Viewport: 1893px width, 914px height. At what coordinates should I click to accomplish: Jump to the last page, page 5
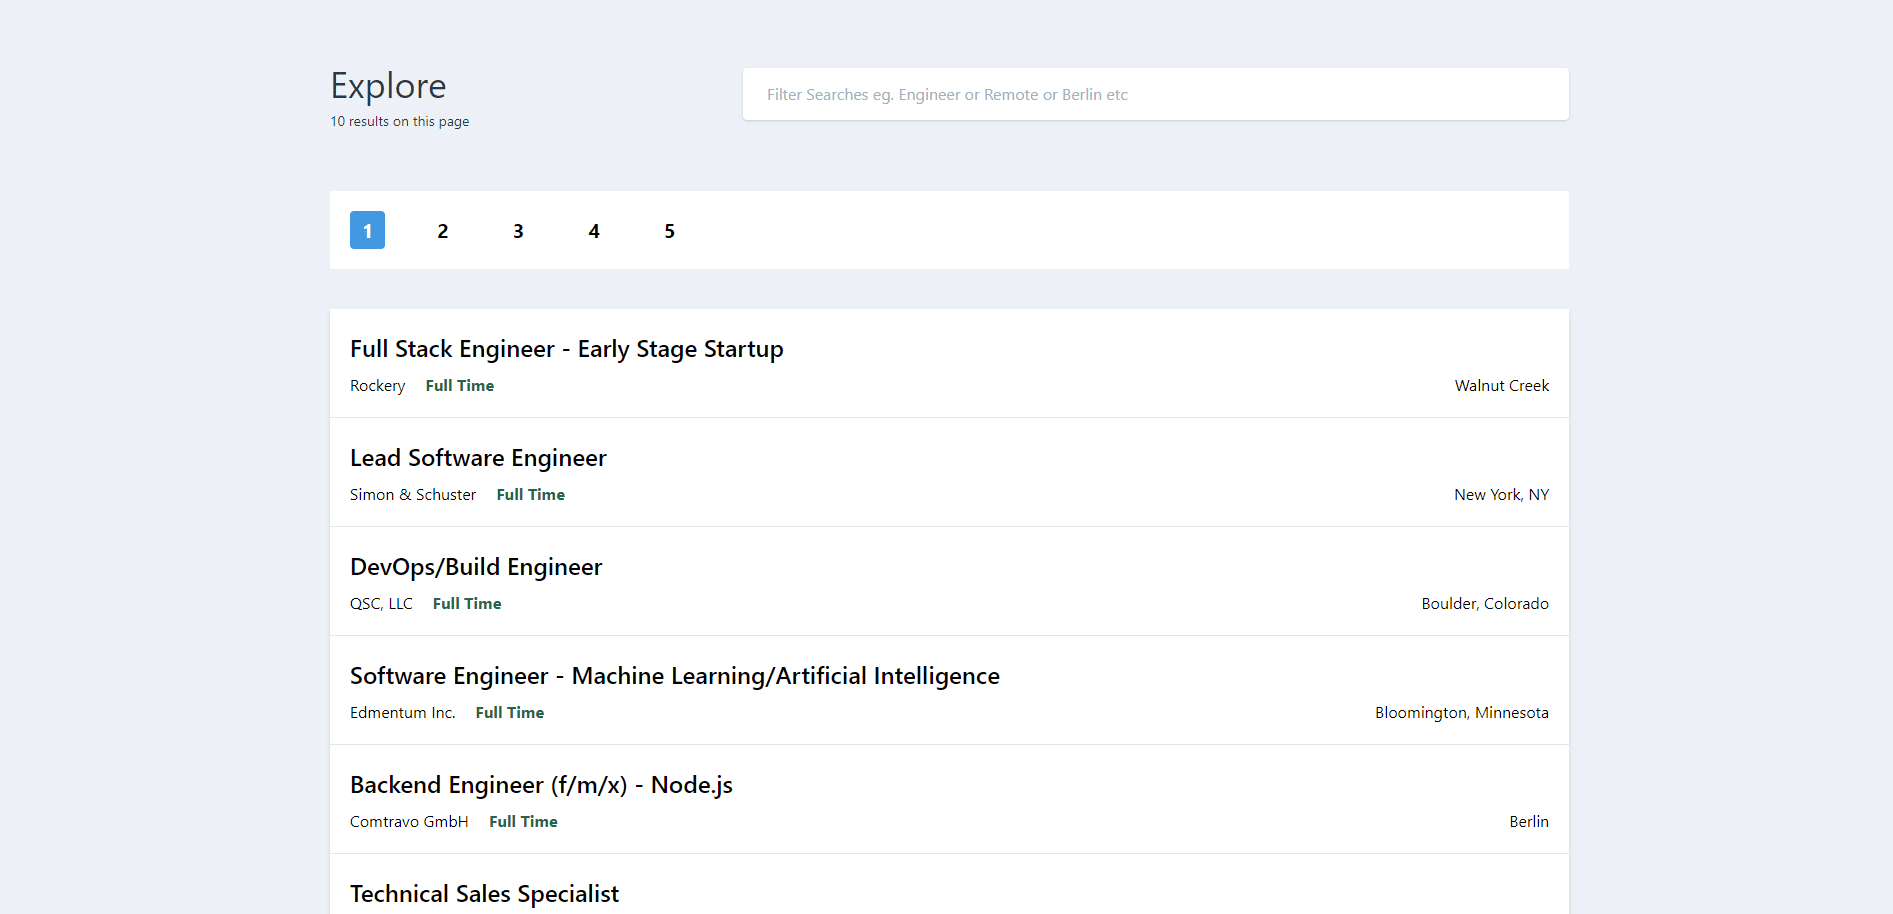tap(669, 230)
